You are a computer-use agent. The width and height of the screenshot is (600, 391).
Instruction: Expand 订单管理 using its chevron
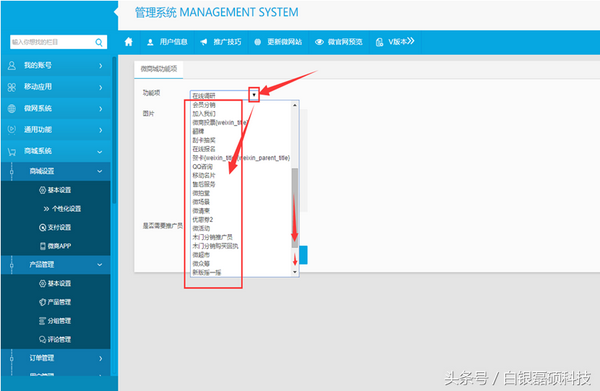point(101,358)
